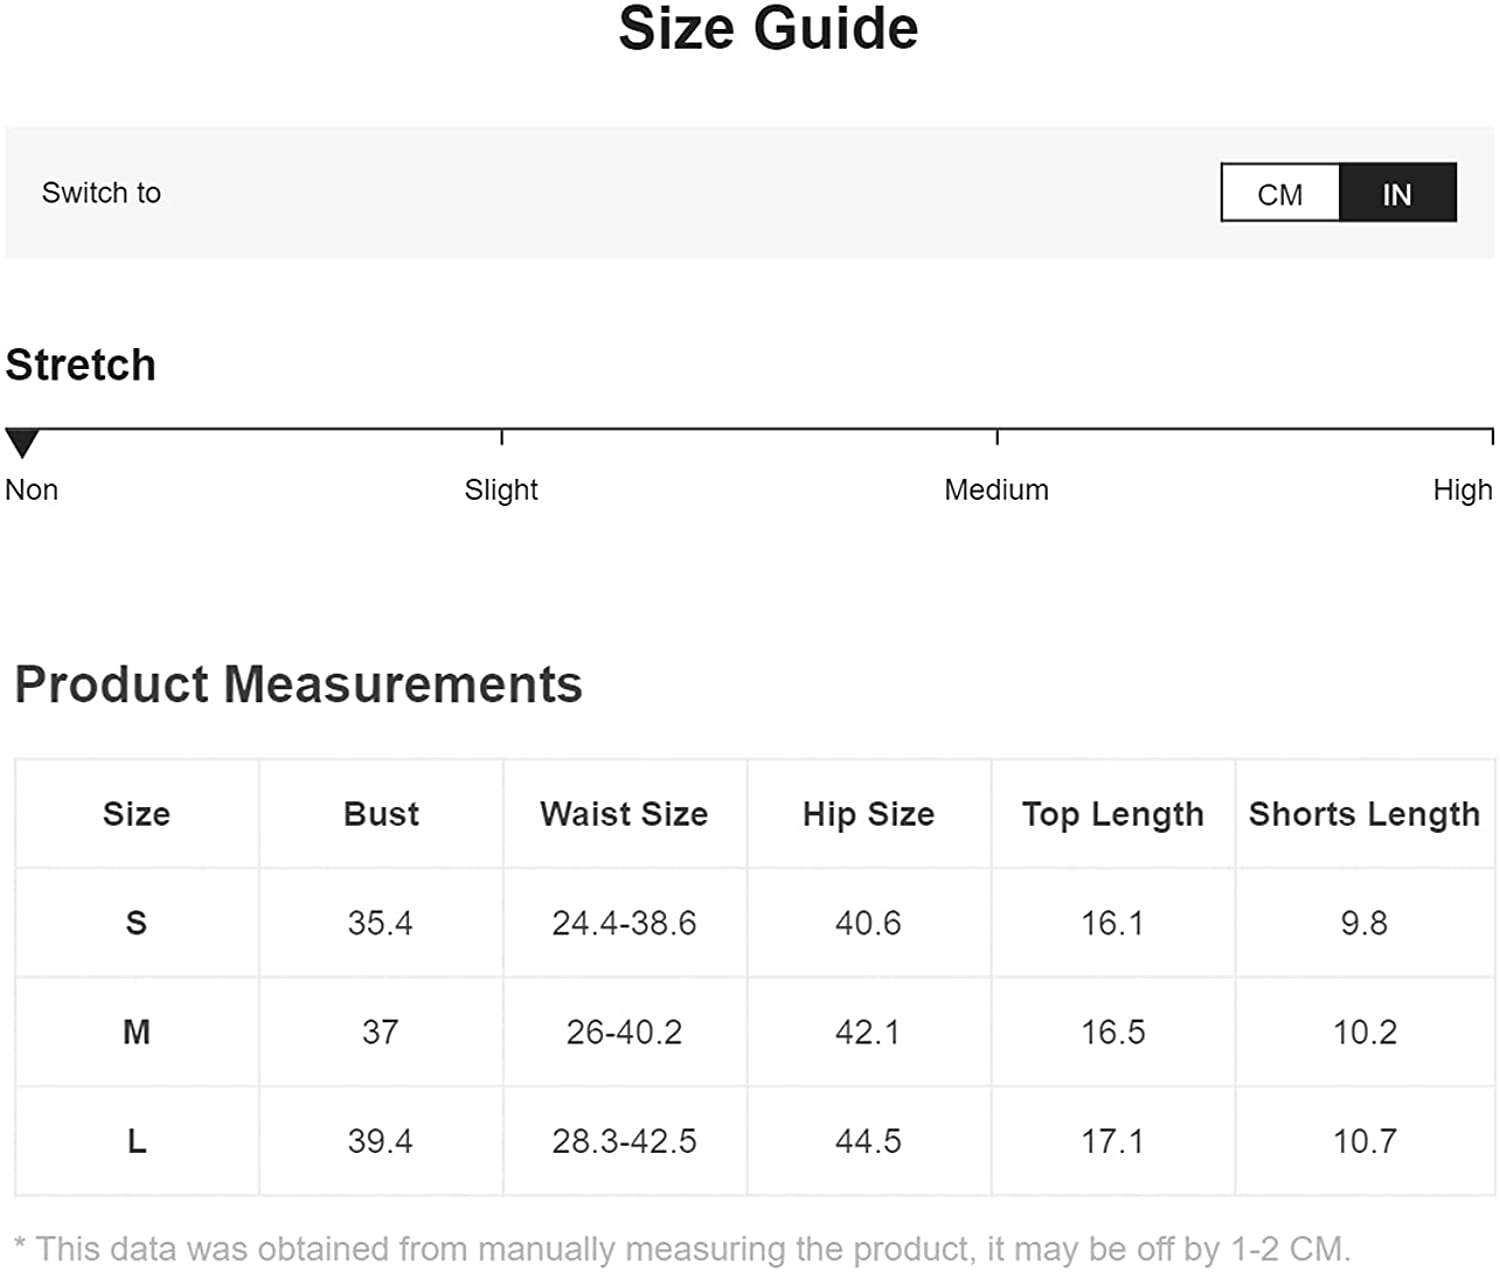Click the M size row label
Screen dimensions: 1500x1272
137,1032
